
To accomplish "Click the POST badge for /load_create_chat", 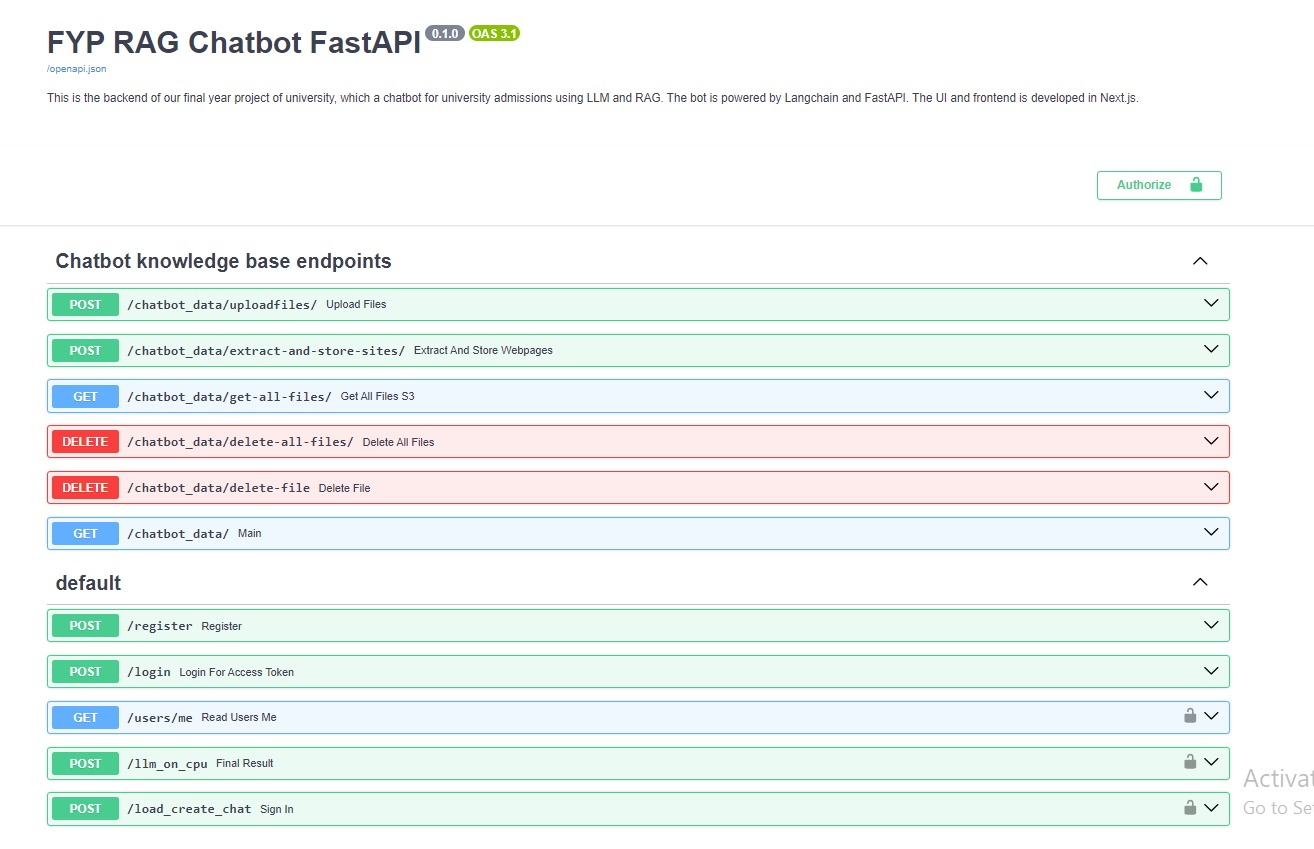I will click(x=86, y=809).
